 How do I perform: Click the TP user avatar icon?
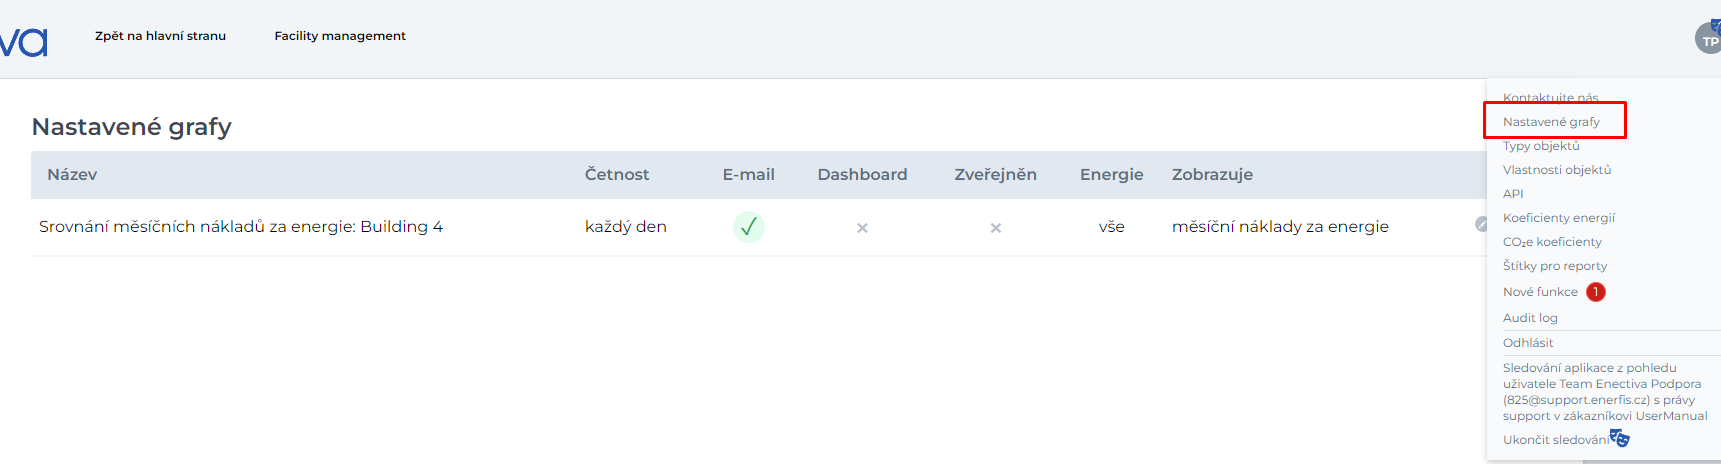1708,40
